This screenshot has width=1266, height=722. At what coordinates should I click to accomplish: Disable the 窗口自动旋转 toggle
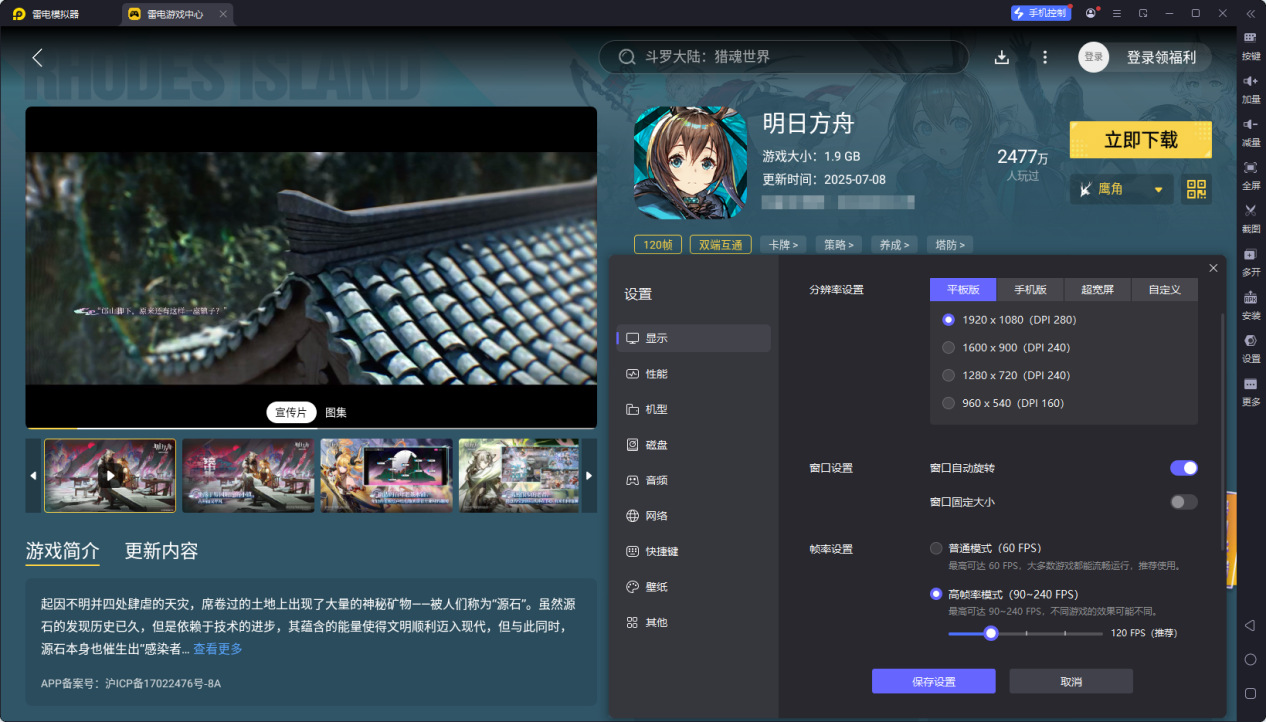click(1184, 467)
